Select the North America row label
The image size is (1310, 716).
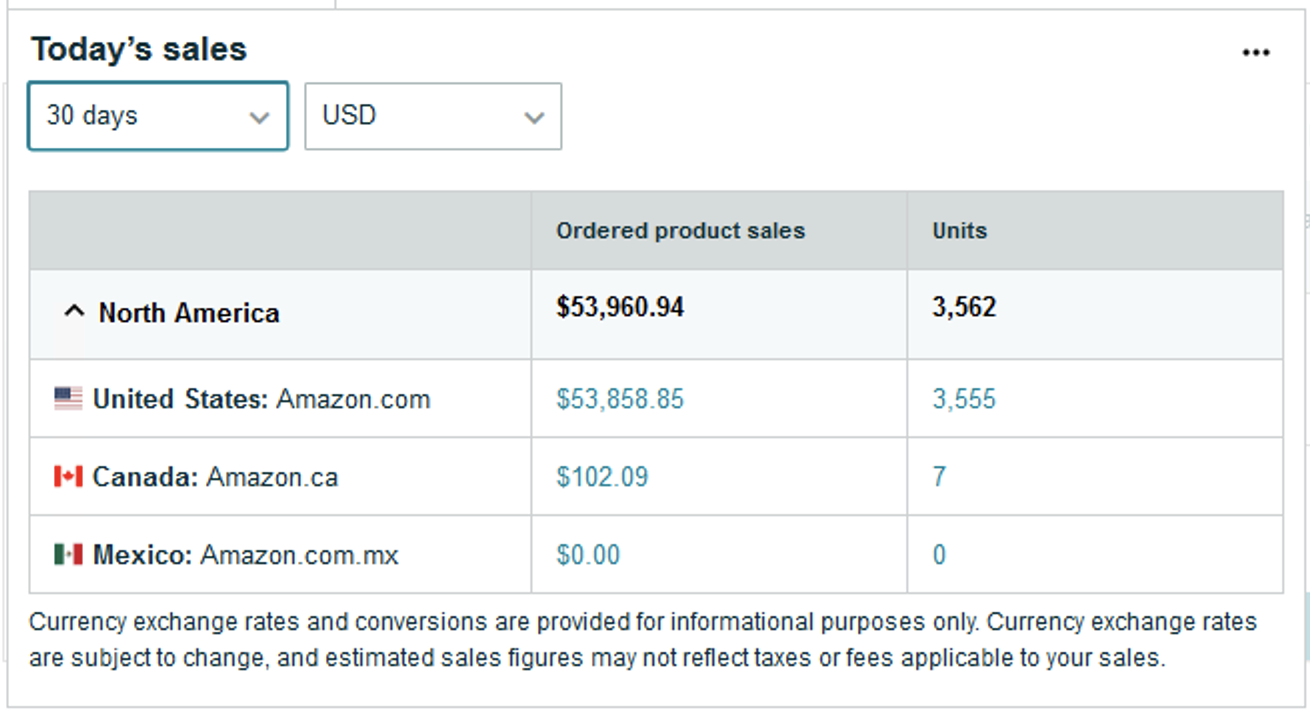[x=189, y=313]
